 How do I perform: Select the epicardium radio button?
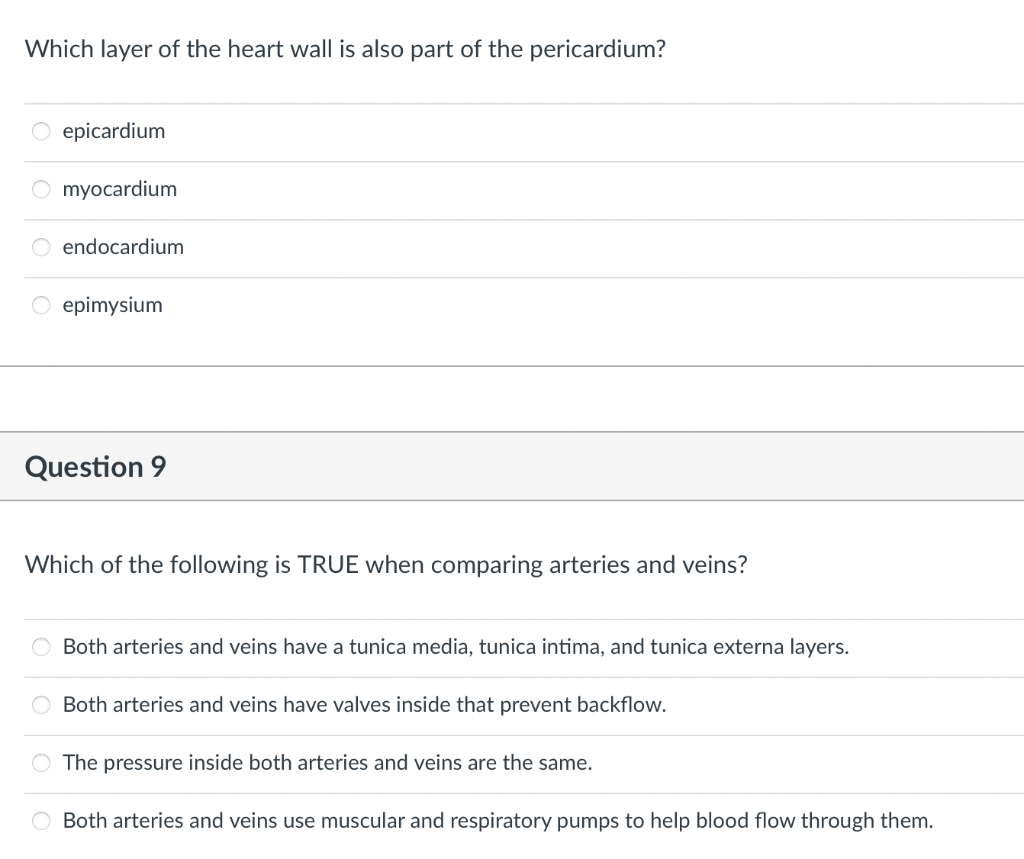[x=41, y=131]
